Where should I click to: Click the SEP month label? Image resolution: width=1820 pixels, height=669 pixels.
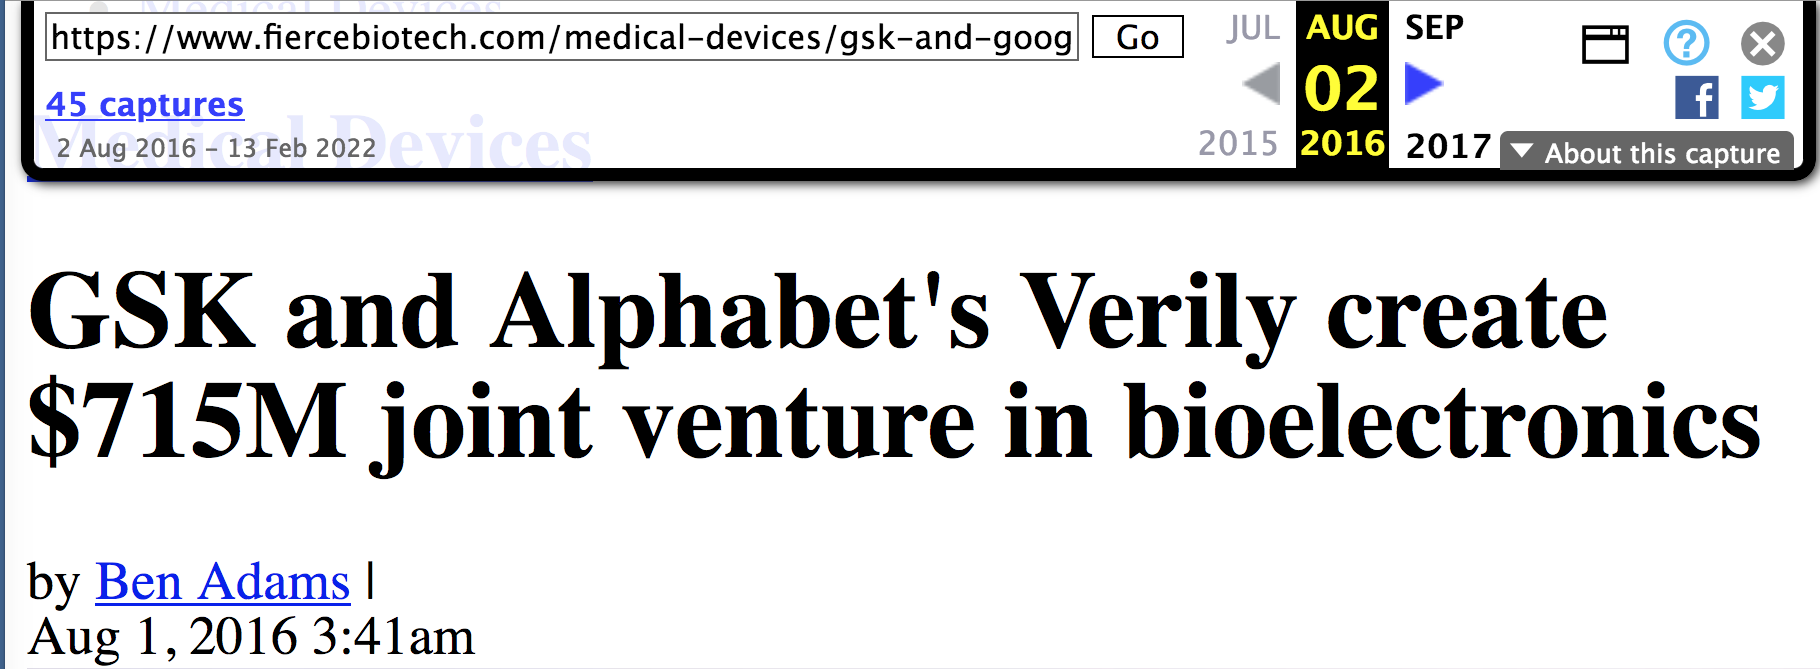(x=1434, y=28)
